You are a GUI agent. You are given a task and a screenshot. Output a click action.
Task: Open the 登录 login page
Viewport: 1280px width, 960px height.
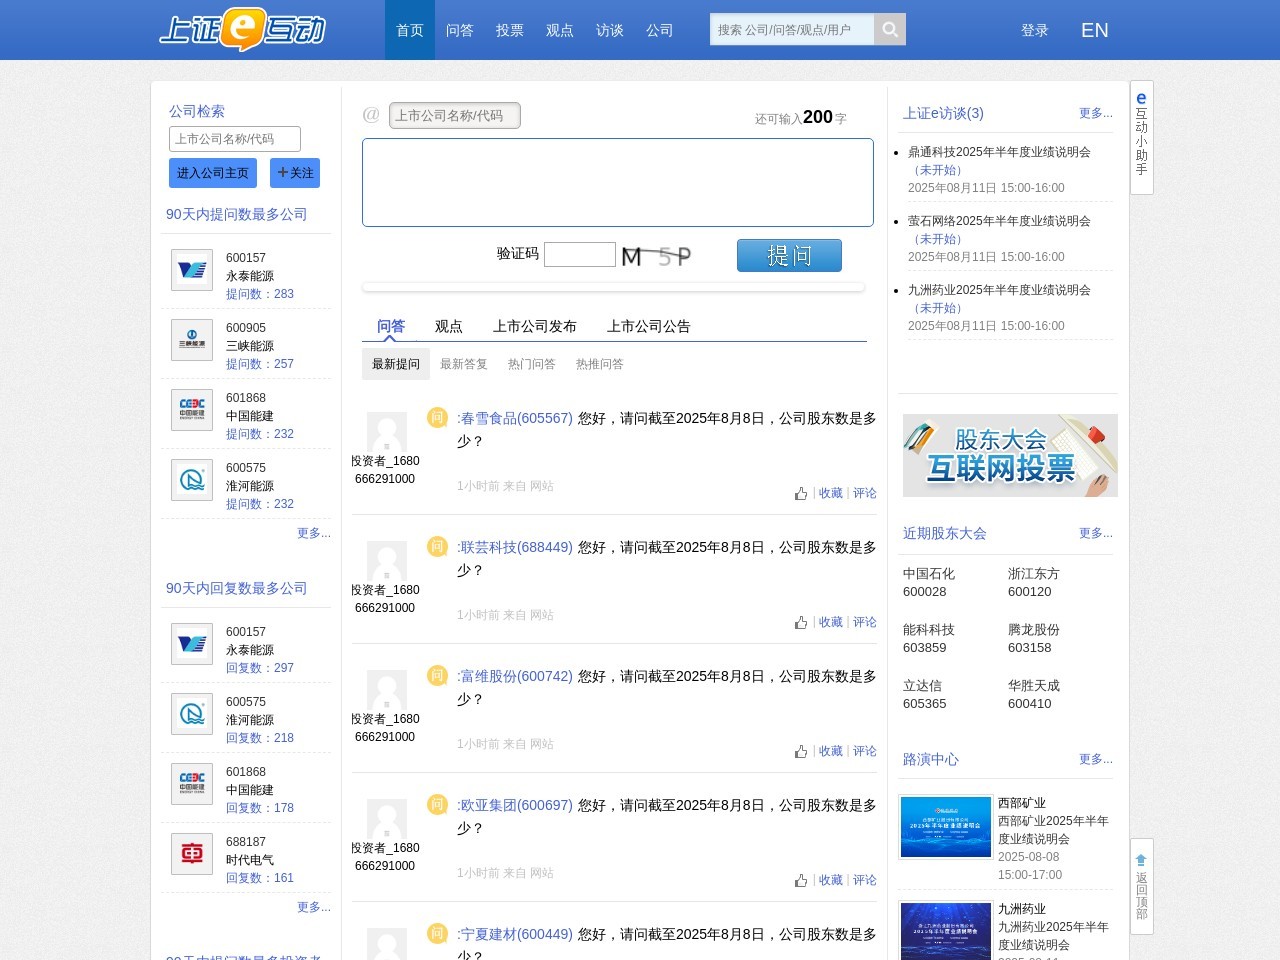click(1035, 30)
